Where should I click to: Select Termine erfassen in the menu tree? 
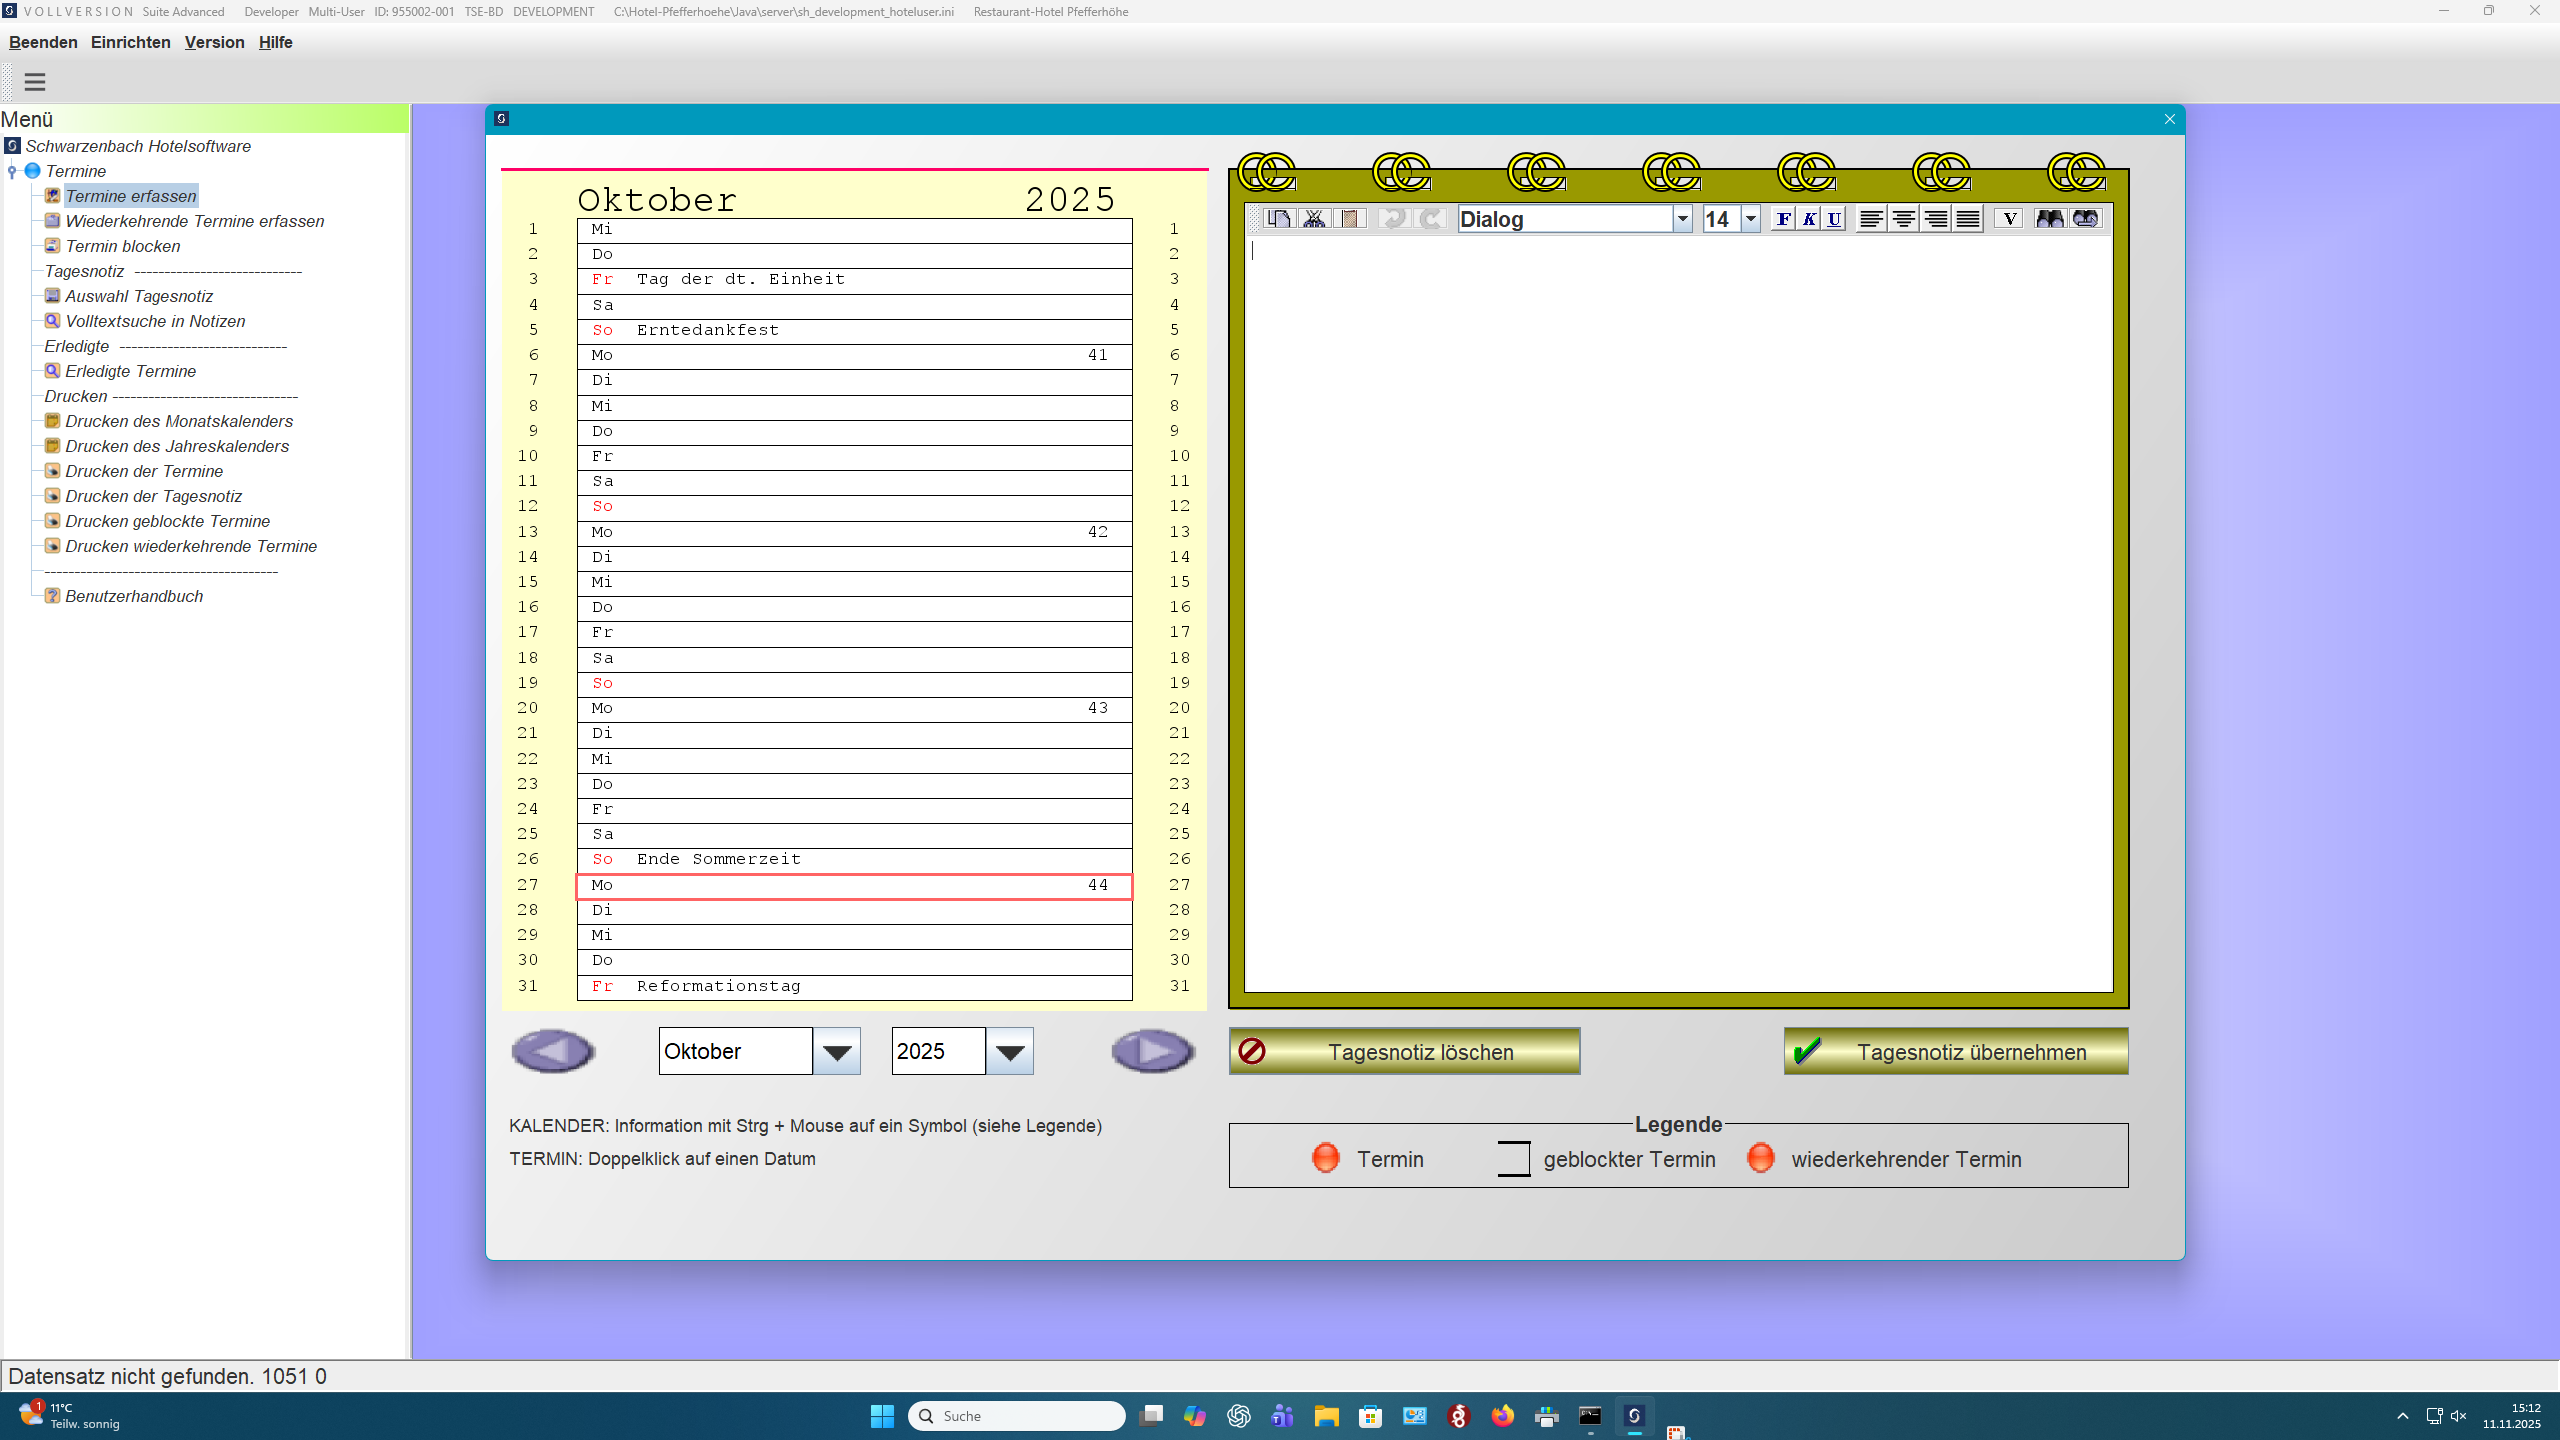click(x=131, y=196)
